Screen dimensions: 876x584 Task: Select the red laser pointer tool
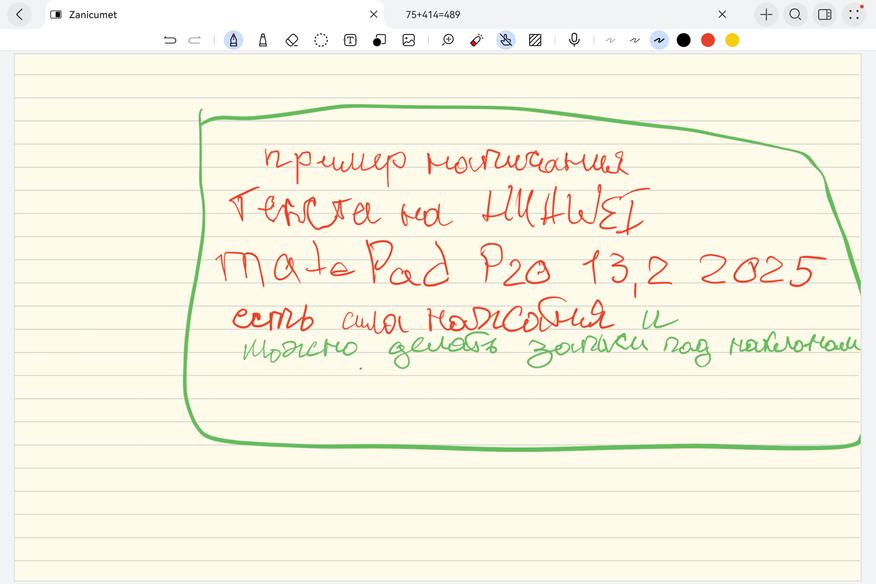click(477, 40)
